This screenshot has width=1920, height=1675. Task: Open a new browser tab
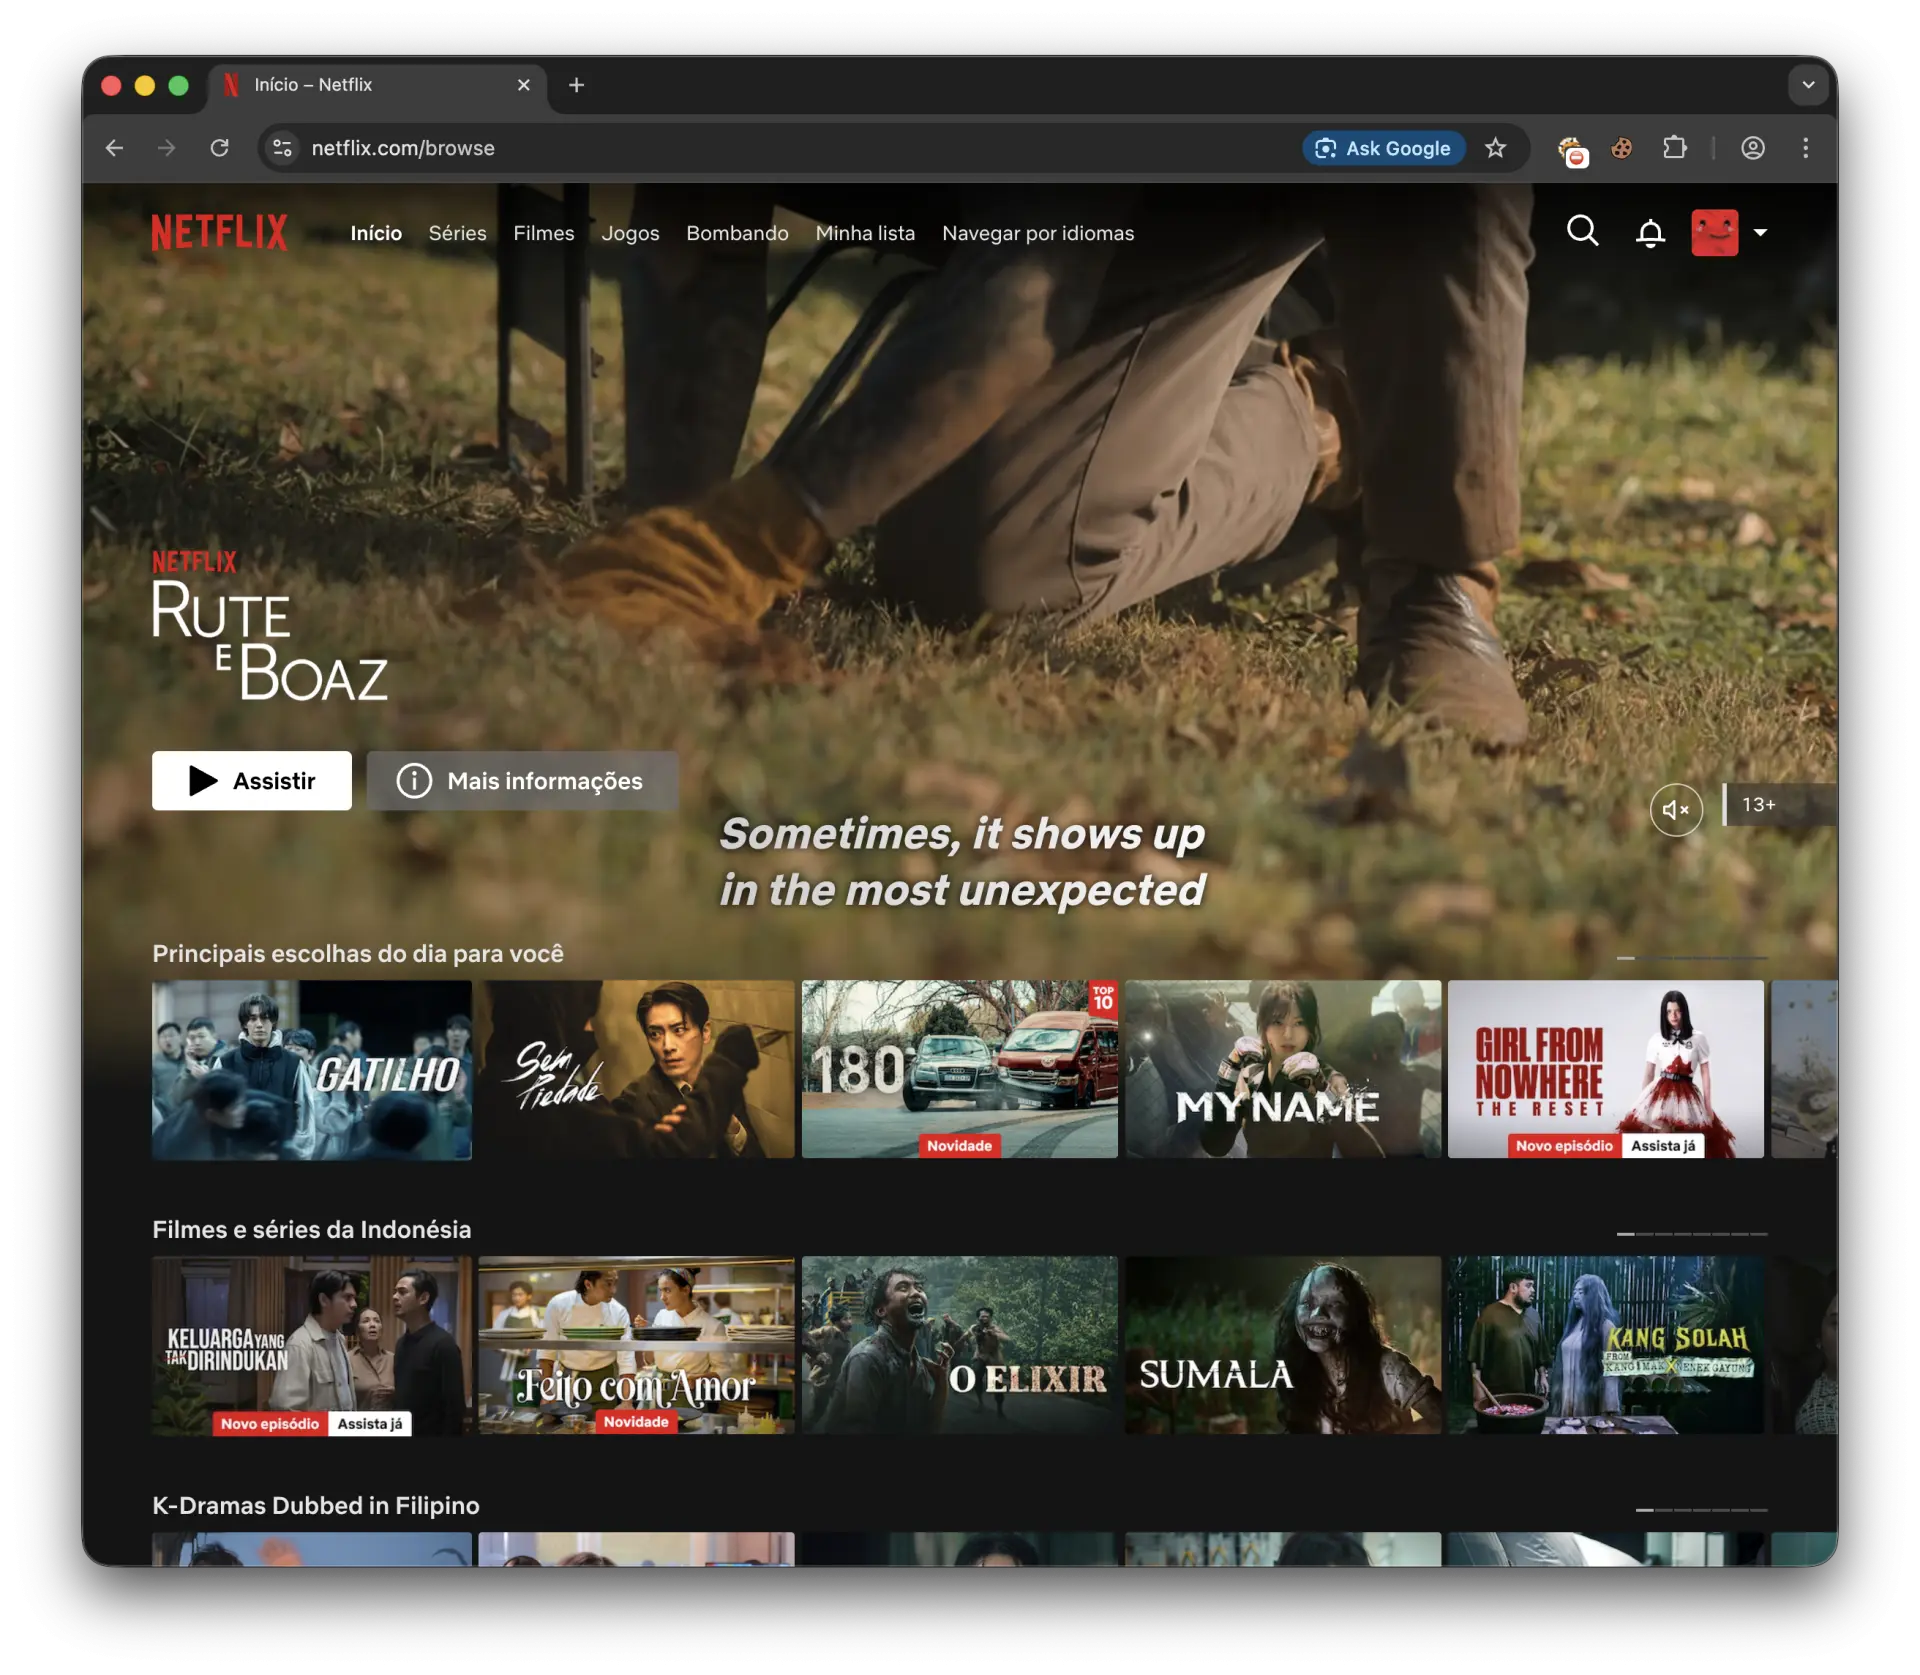tap(576, 85)
